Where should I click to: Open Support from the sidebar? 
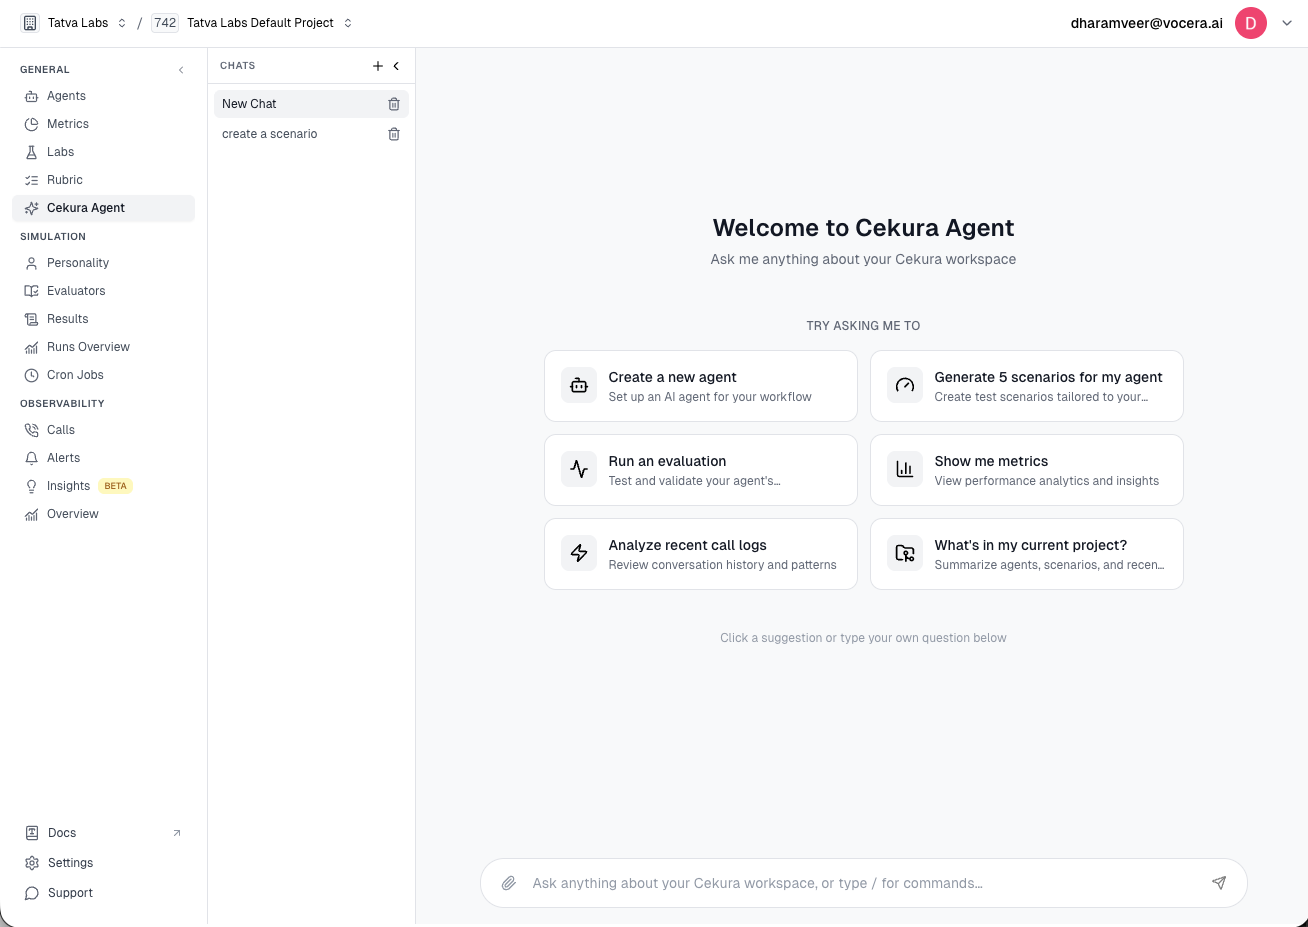click(x=103, y=893)
